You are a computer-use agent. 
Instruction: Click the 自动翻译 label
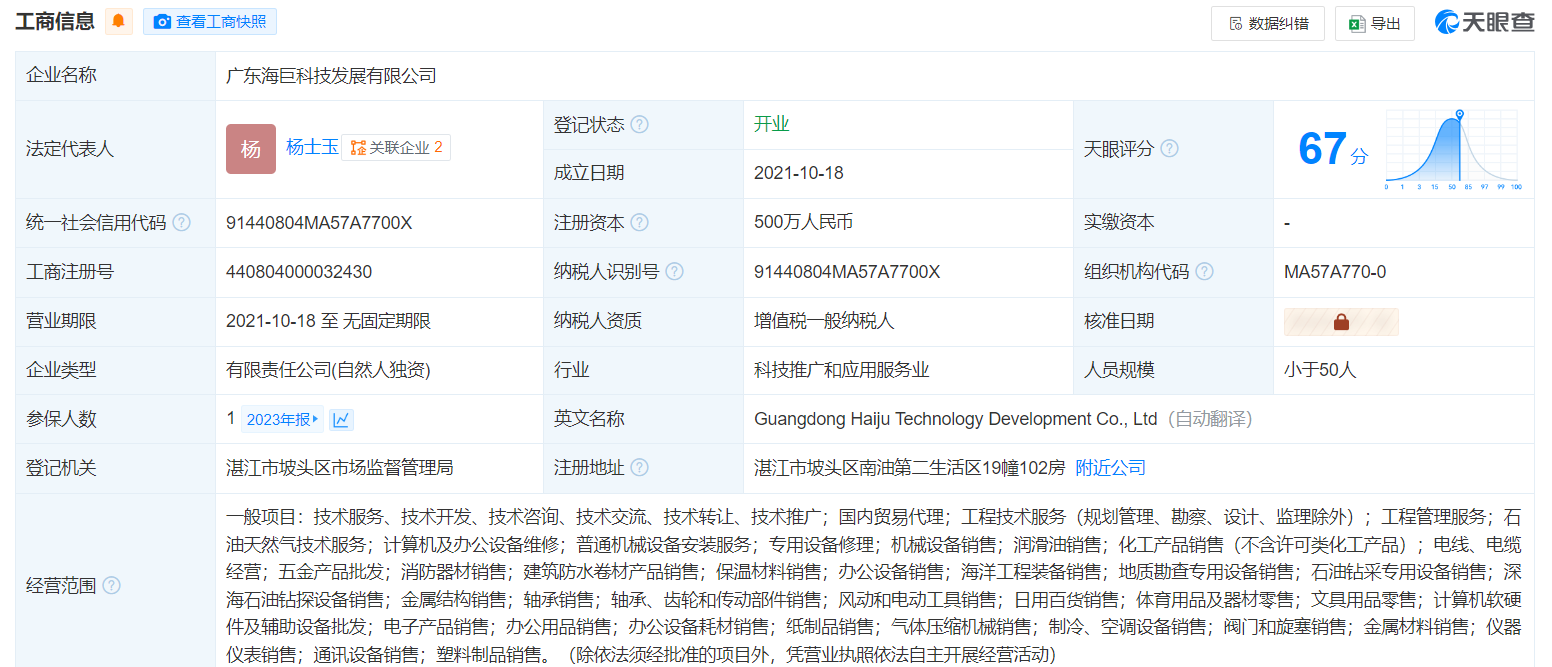(x=1209, y=419)
